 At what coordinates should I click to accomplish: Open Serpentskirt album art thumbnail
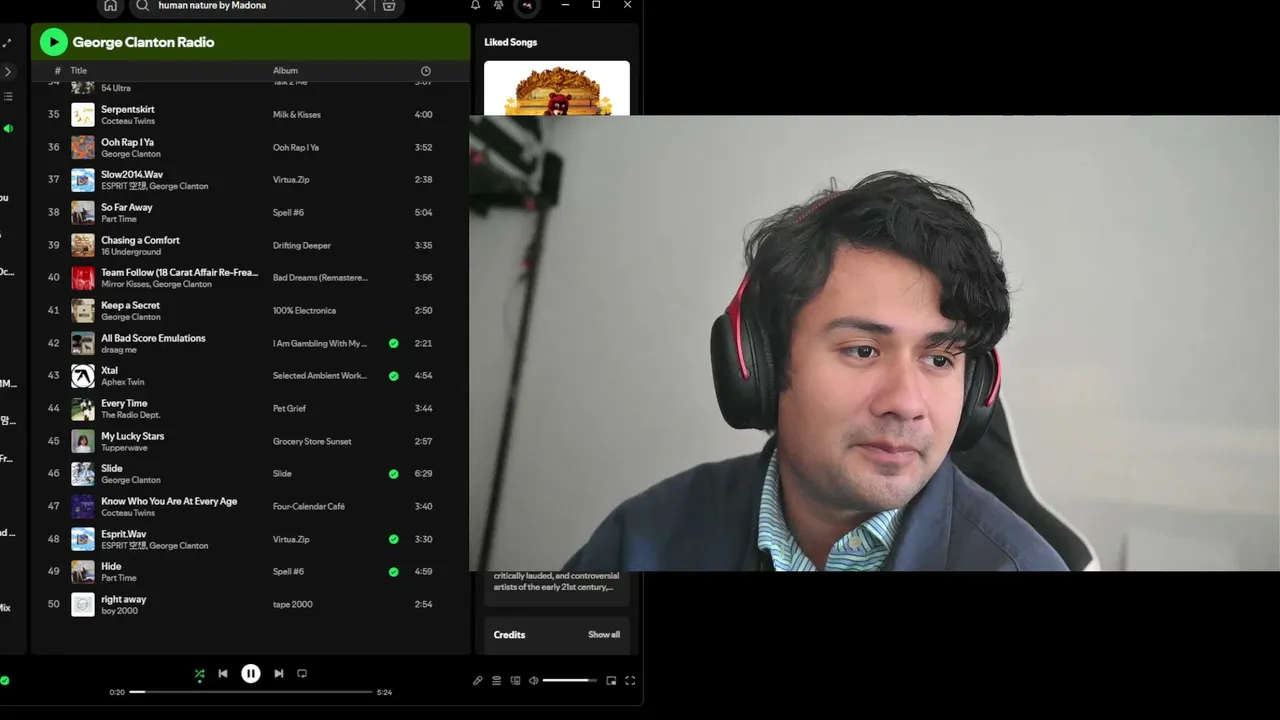[x=83, y=115]
